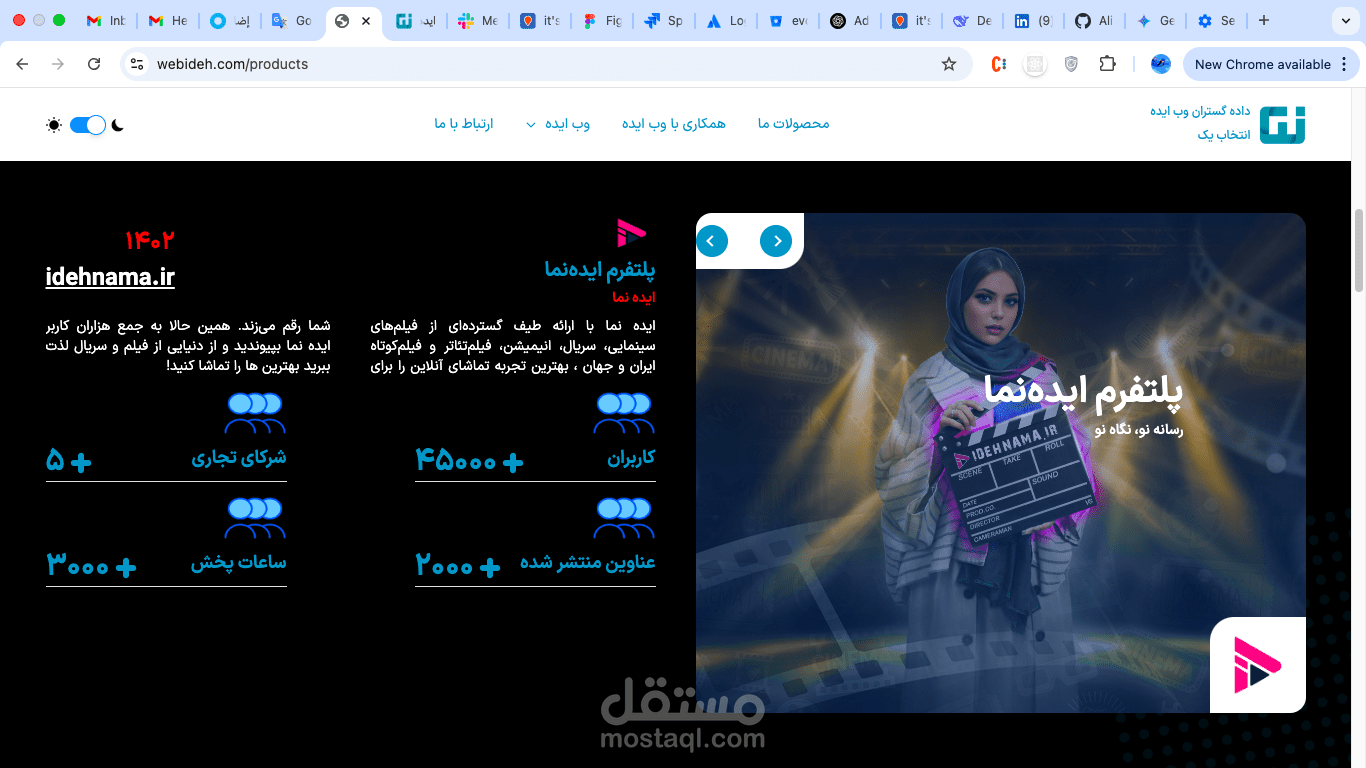This screenshot has width=1366, height=768.
Task: Click the شرکای تجاری label text
Action: pyautogui.click(x=239, y=458)
